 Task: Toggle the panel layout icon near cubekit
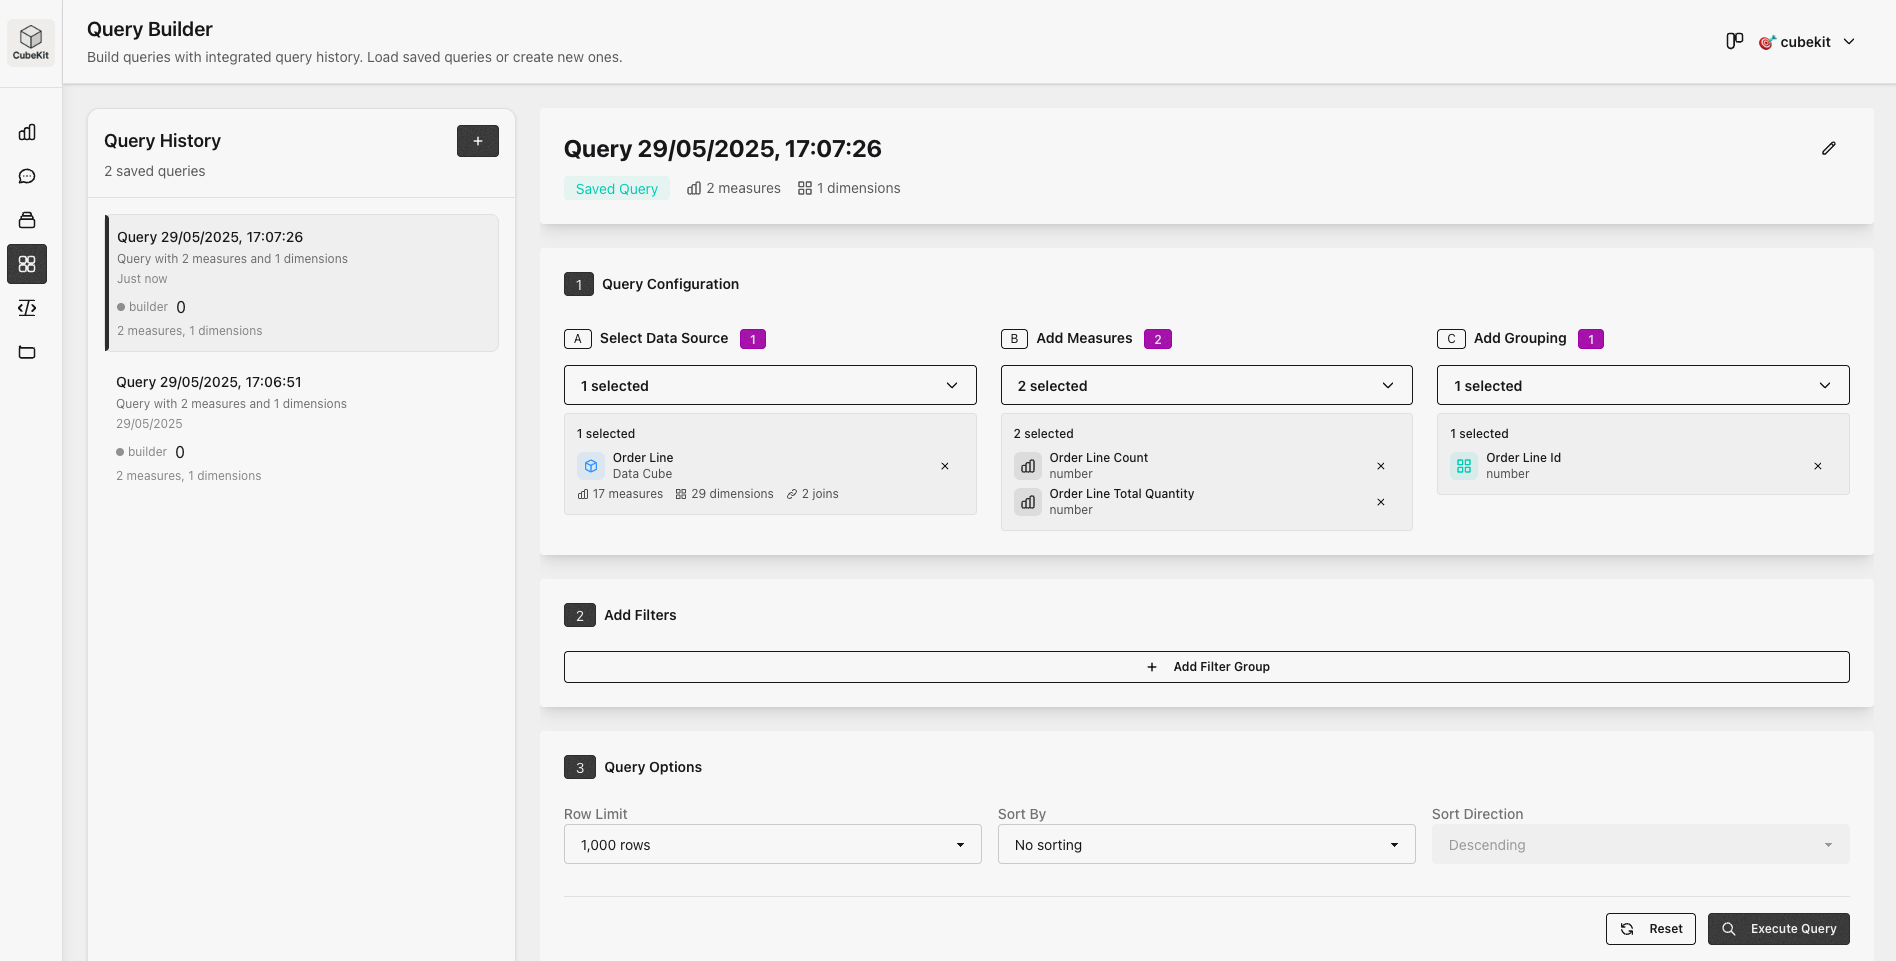pos(1734,41)
